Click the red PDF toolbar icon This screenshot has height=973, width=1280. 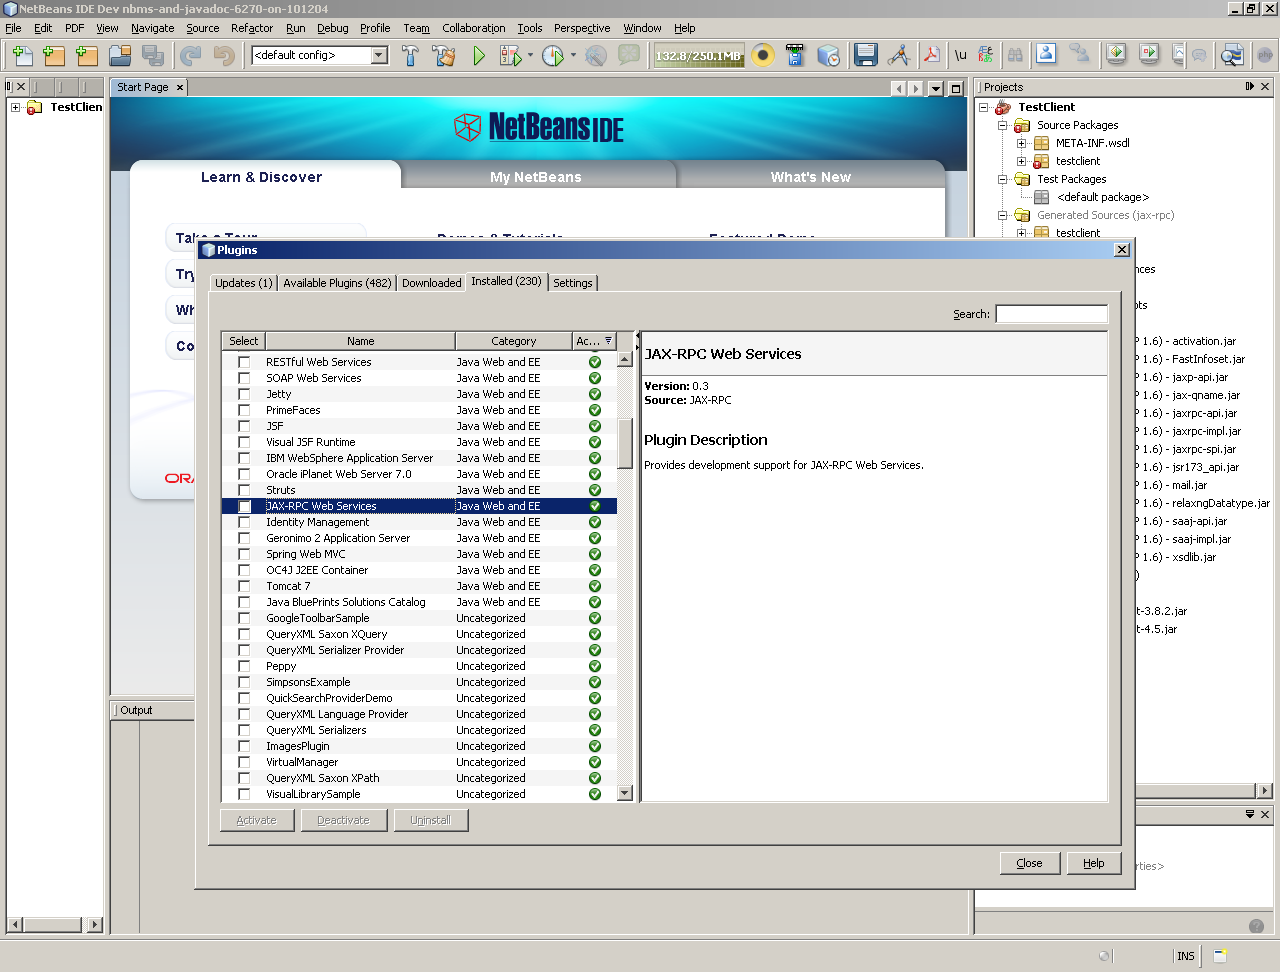[x=932, y=56]
